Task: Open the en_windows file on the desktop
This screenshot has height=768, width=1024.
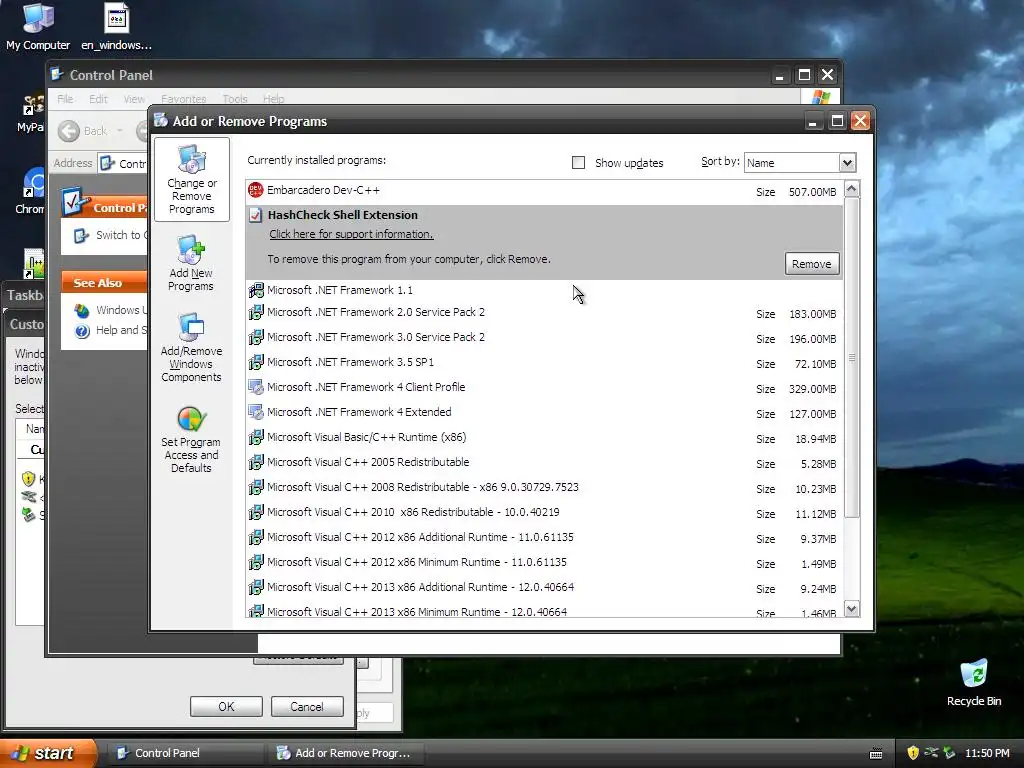Action: tap(116, 26)
